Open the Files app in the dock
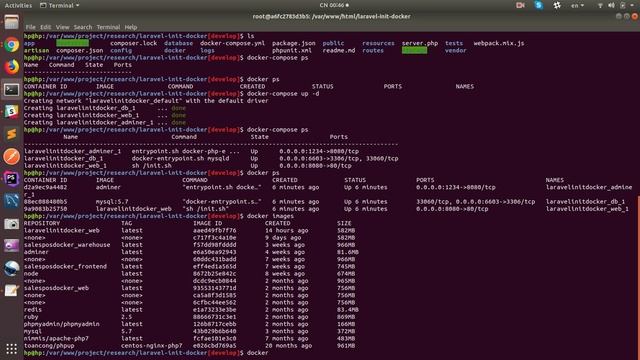This screenshot has width=640, height=360. pos(11,22)
